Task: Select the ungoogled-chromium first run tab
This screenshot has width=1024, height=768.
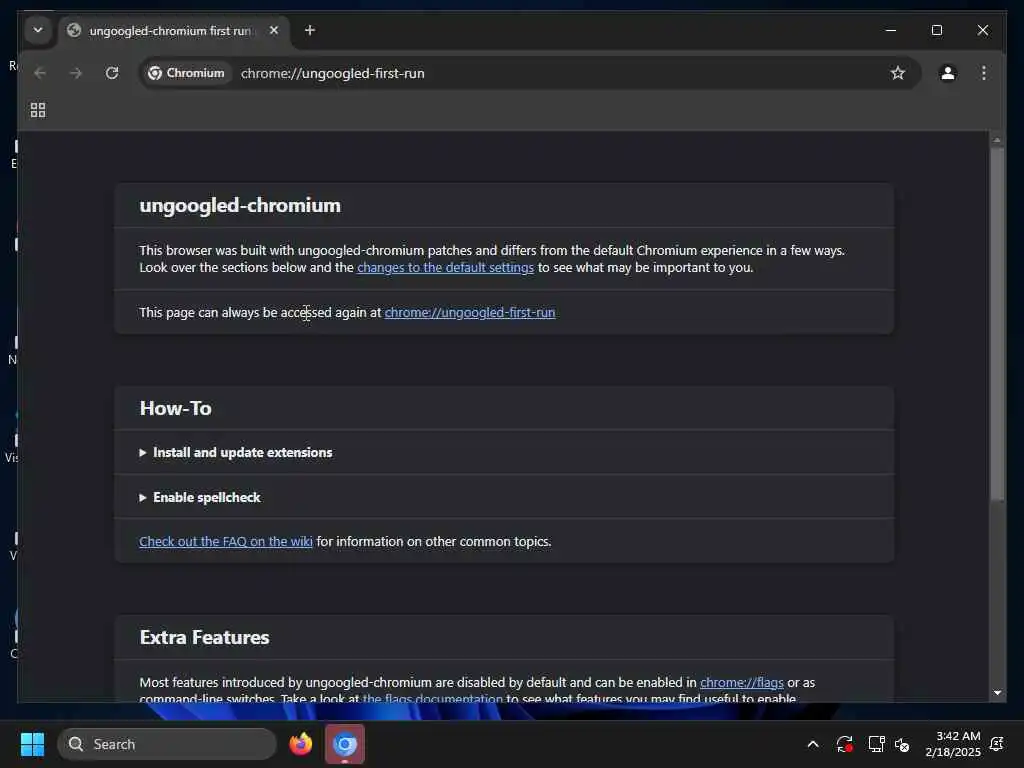Action: coord(174,31)
